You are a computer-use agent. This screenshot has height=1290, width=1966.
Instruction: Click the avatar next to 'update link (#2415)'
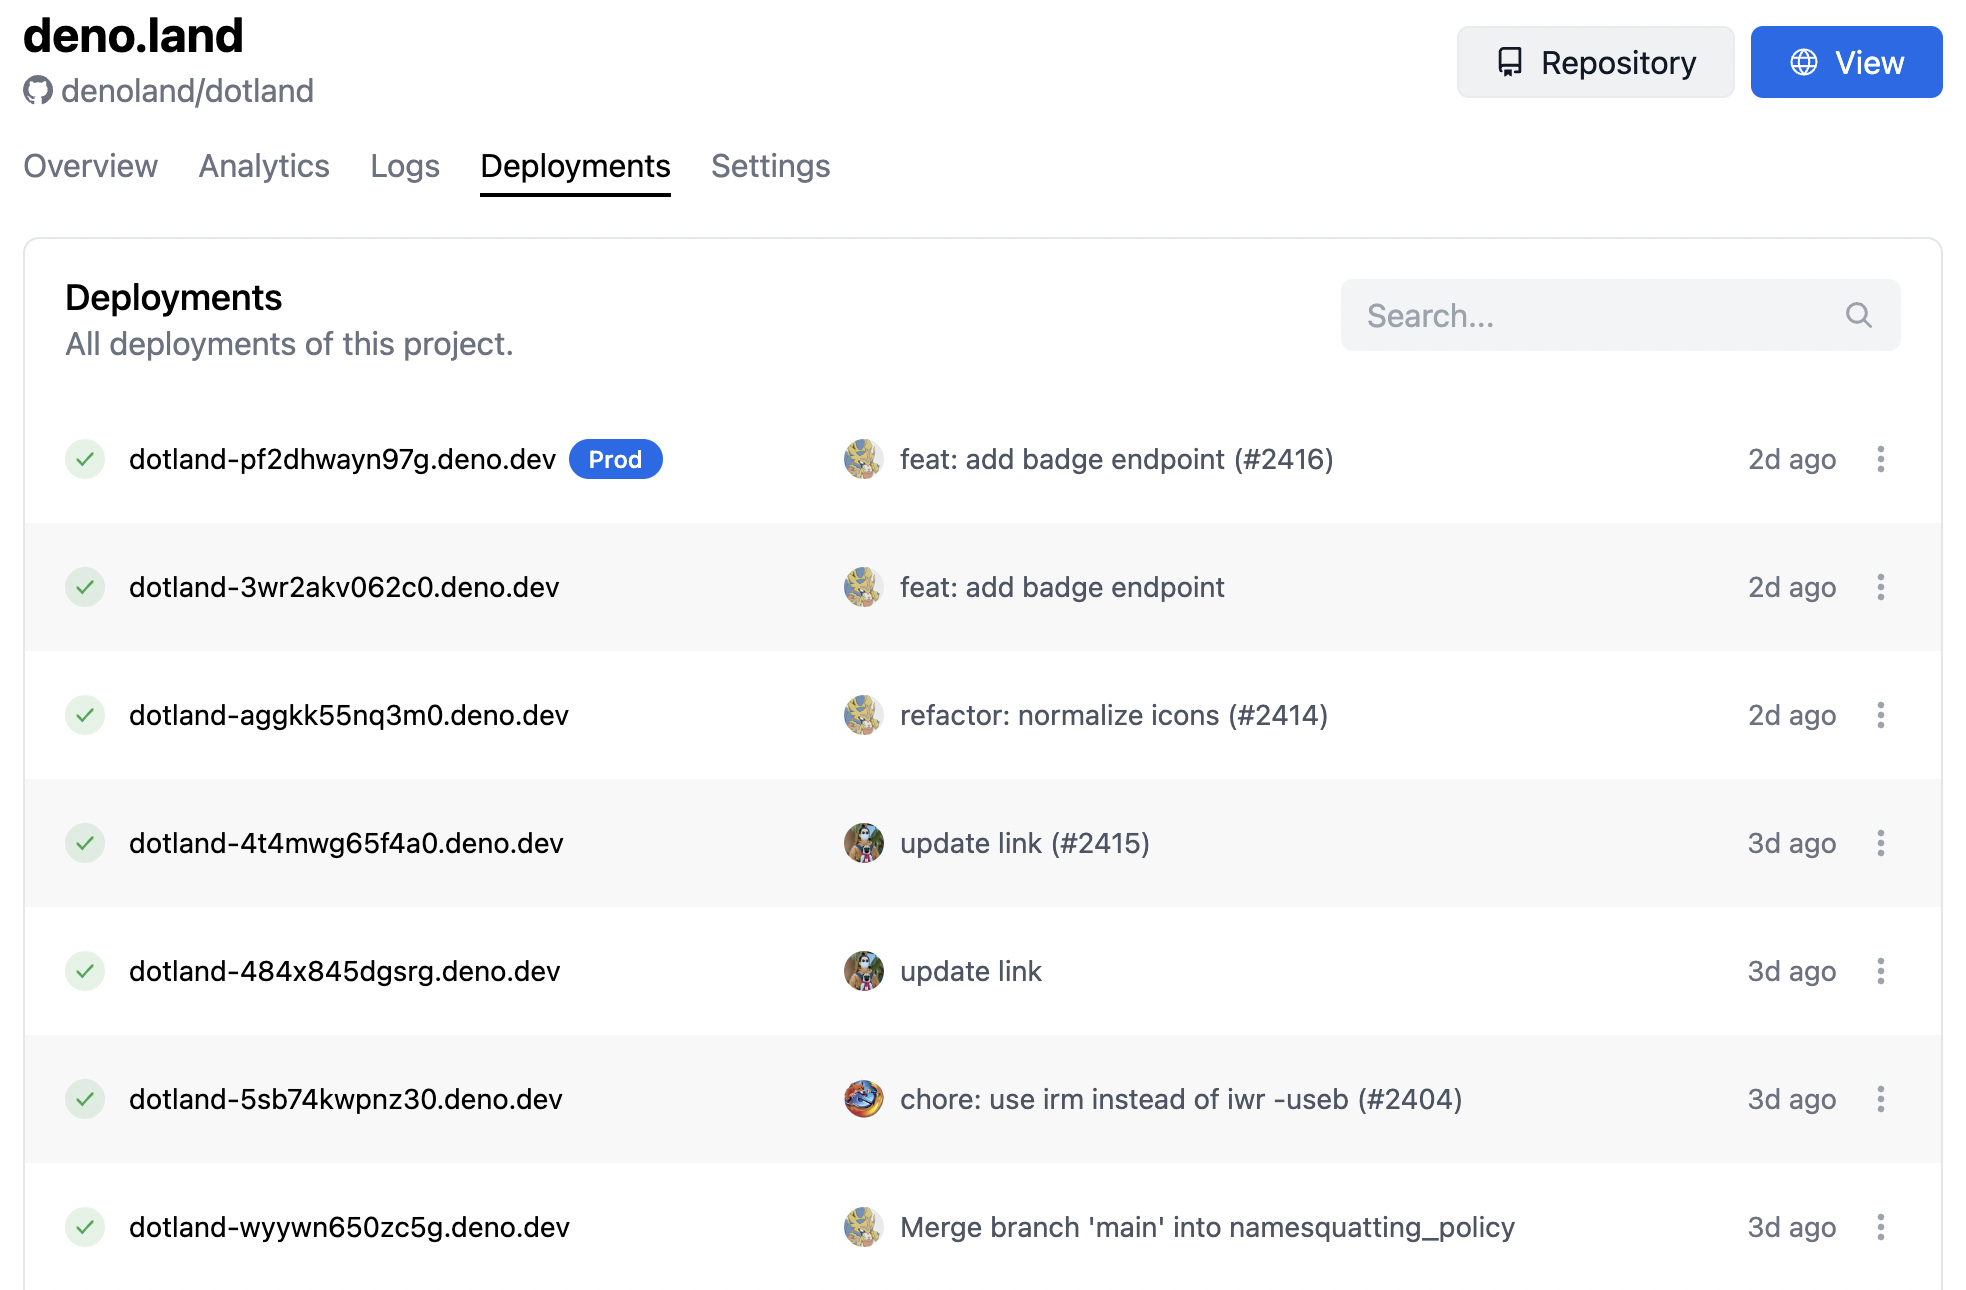pyautogui.click(x=864, y=843)
